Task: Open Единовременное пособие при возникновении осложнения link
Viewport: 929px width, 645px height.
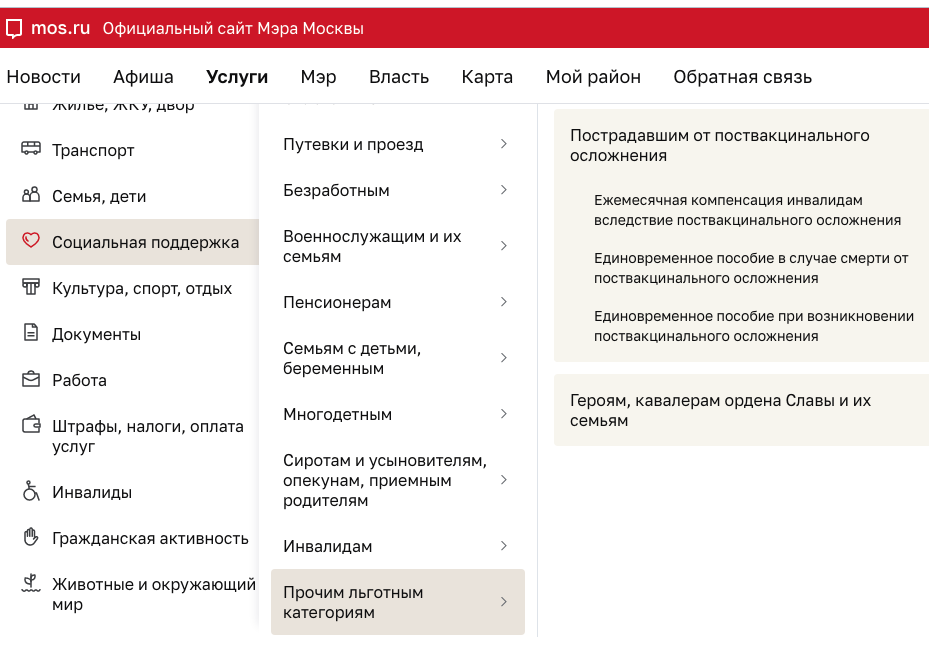Action: pos(754,326)
